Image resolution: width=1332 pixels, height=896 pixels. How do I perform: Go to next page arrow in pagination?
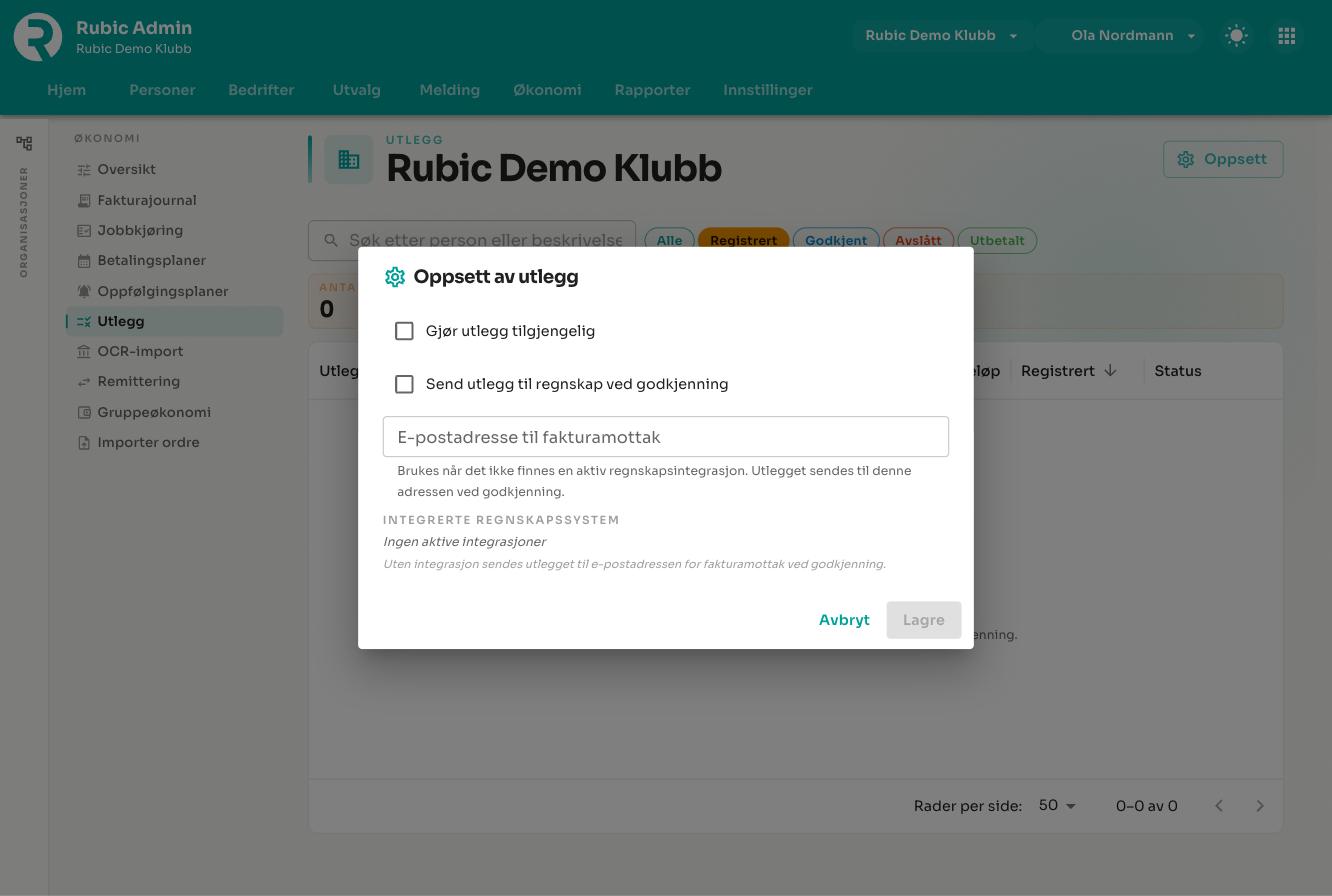(1260, 806)
